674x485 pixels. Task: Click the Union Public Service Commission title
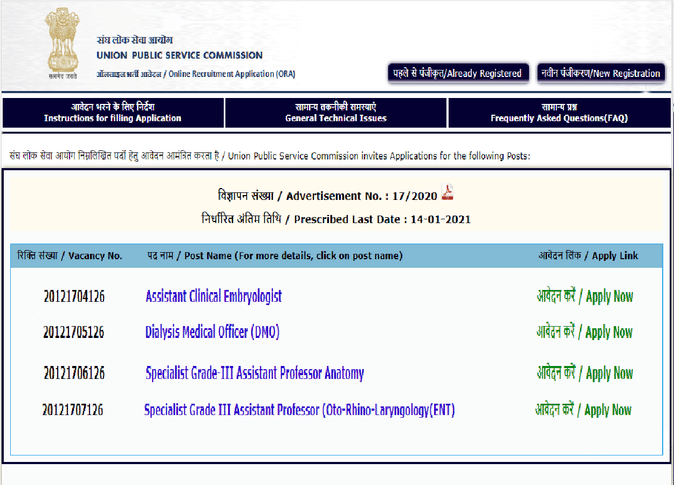tap(180, 56)
